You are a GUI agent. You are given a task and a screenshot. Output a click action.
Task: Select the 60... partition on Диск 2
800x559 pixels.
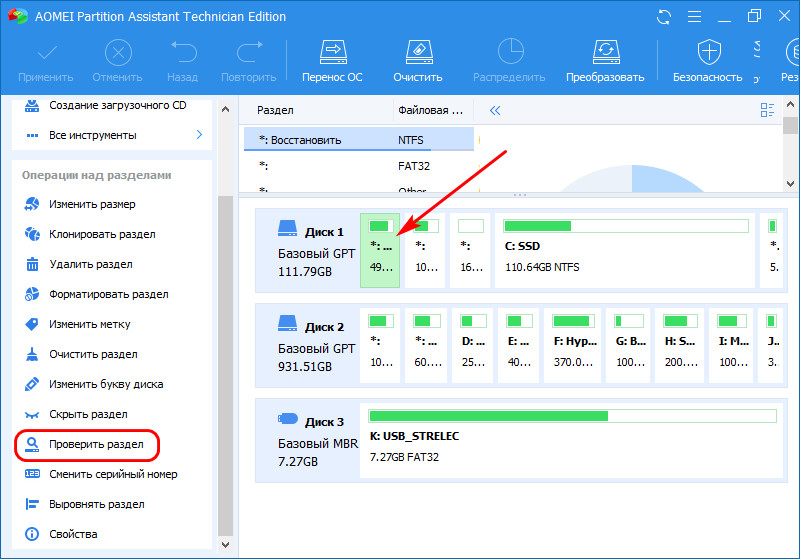(426, 345)
